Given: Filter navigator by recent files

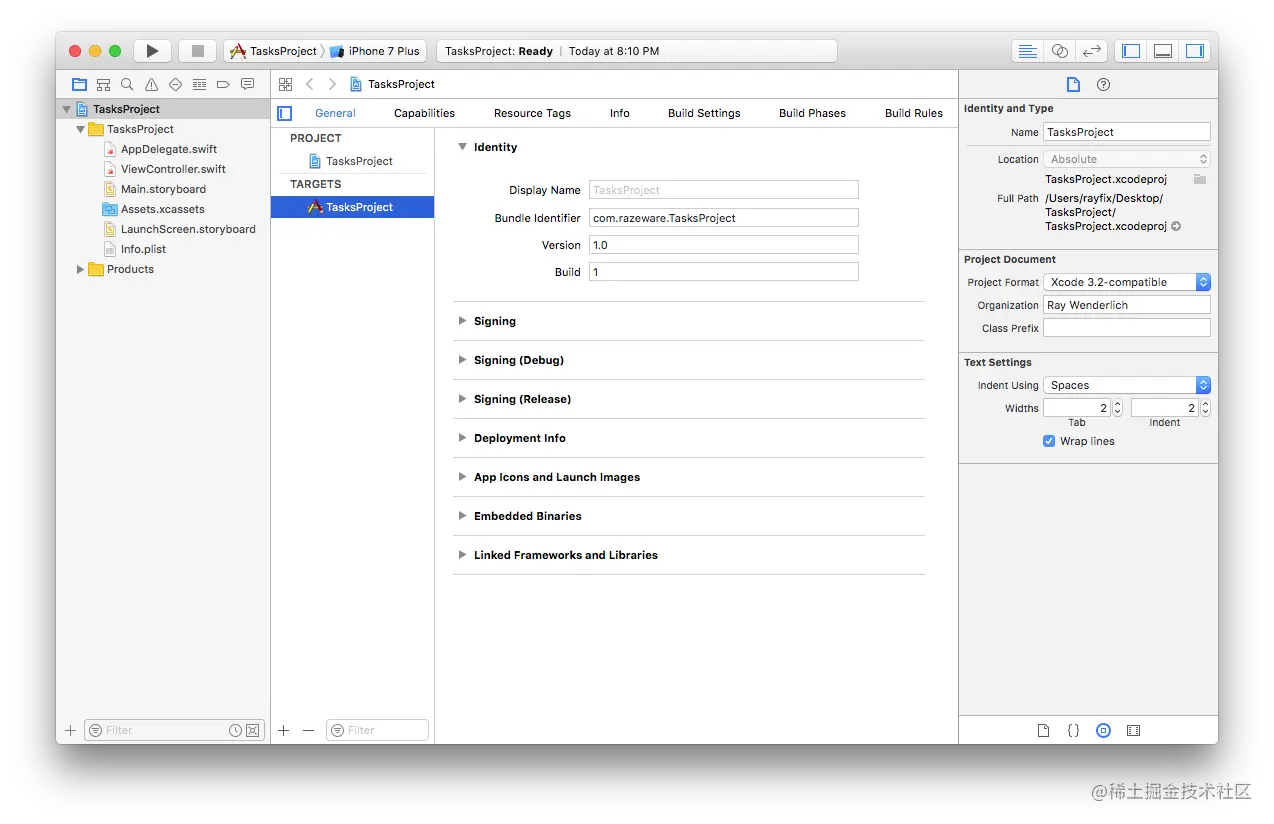Looking at the screenshot, I should [235, 730].
